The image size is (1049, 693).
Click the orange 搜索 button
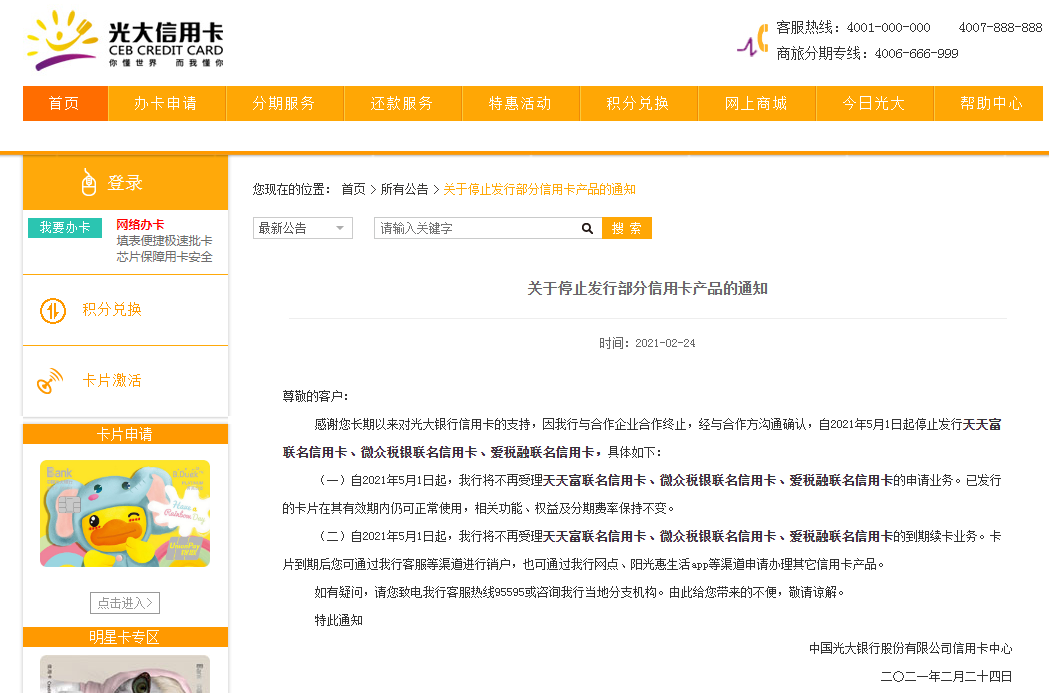tap(627, 228)
